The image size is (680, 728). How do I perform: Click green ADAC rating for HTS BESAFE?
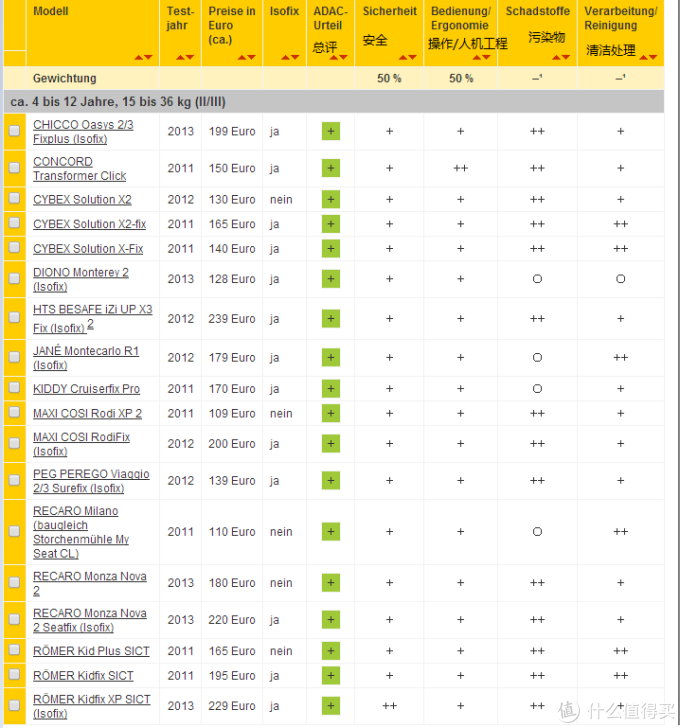331,318
